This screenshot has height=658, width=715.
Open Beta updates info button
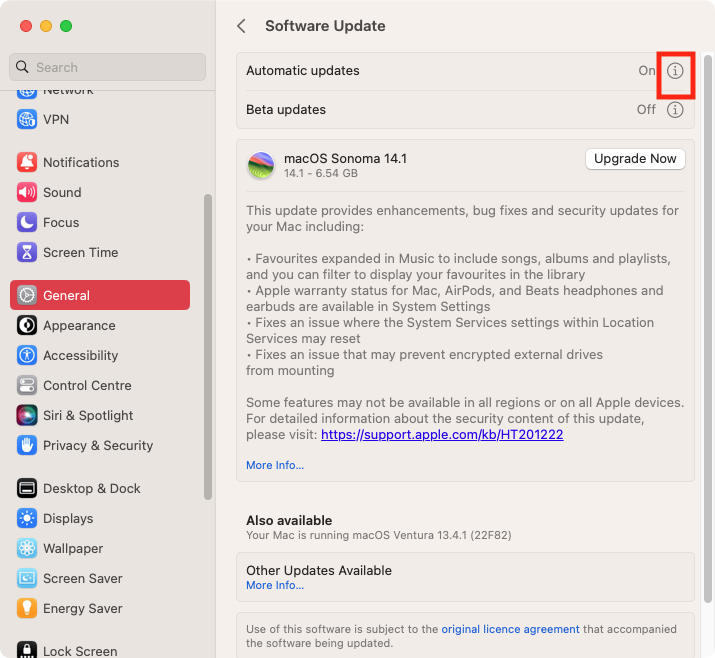pyautogui.click(x=675, y=110)
